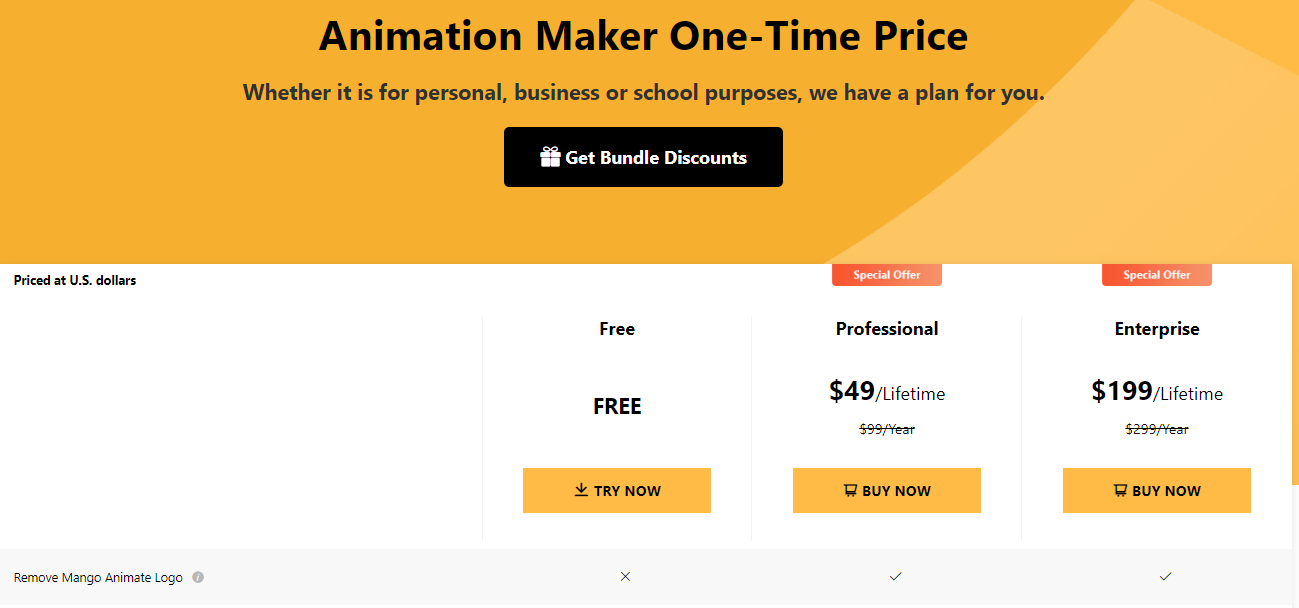Click the X mark in the Free column

625,576
